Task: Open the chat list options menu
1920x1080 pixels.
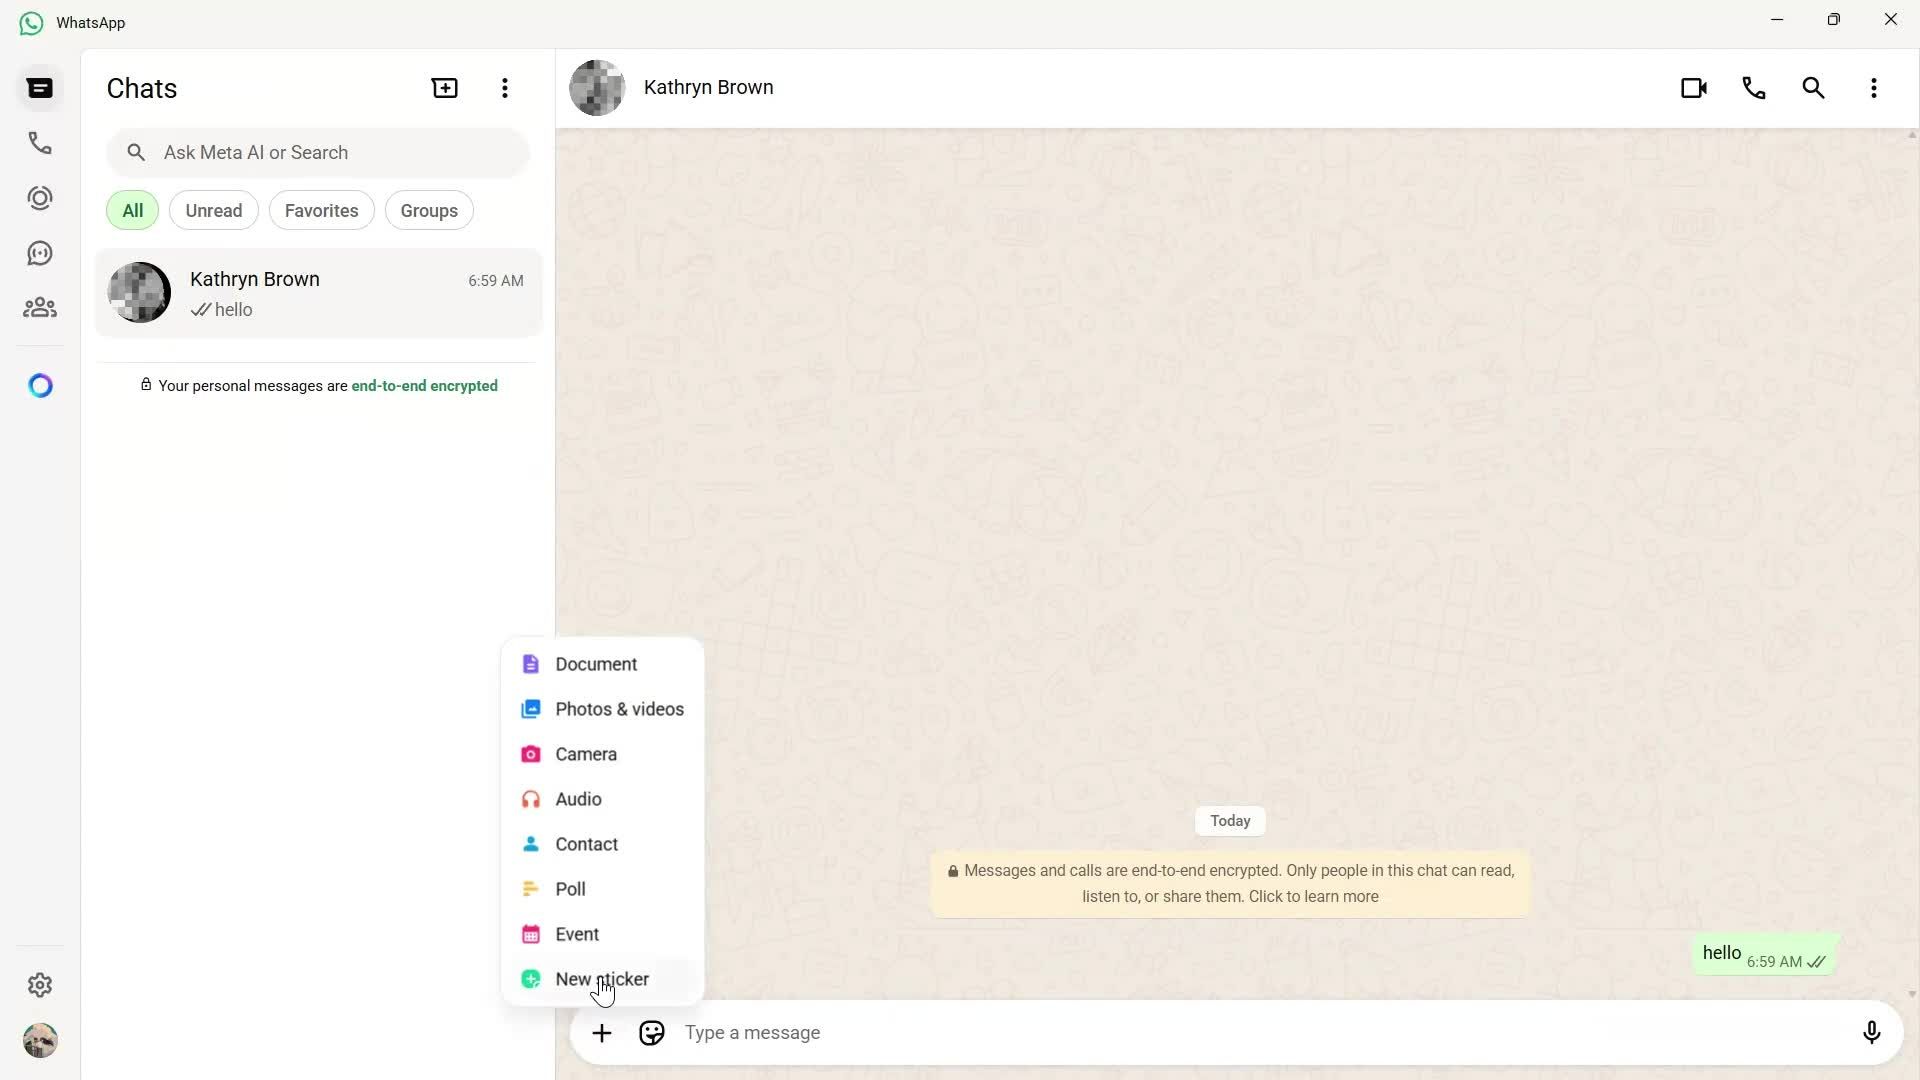Action: (x=505, y=88)
